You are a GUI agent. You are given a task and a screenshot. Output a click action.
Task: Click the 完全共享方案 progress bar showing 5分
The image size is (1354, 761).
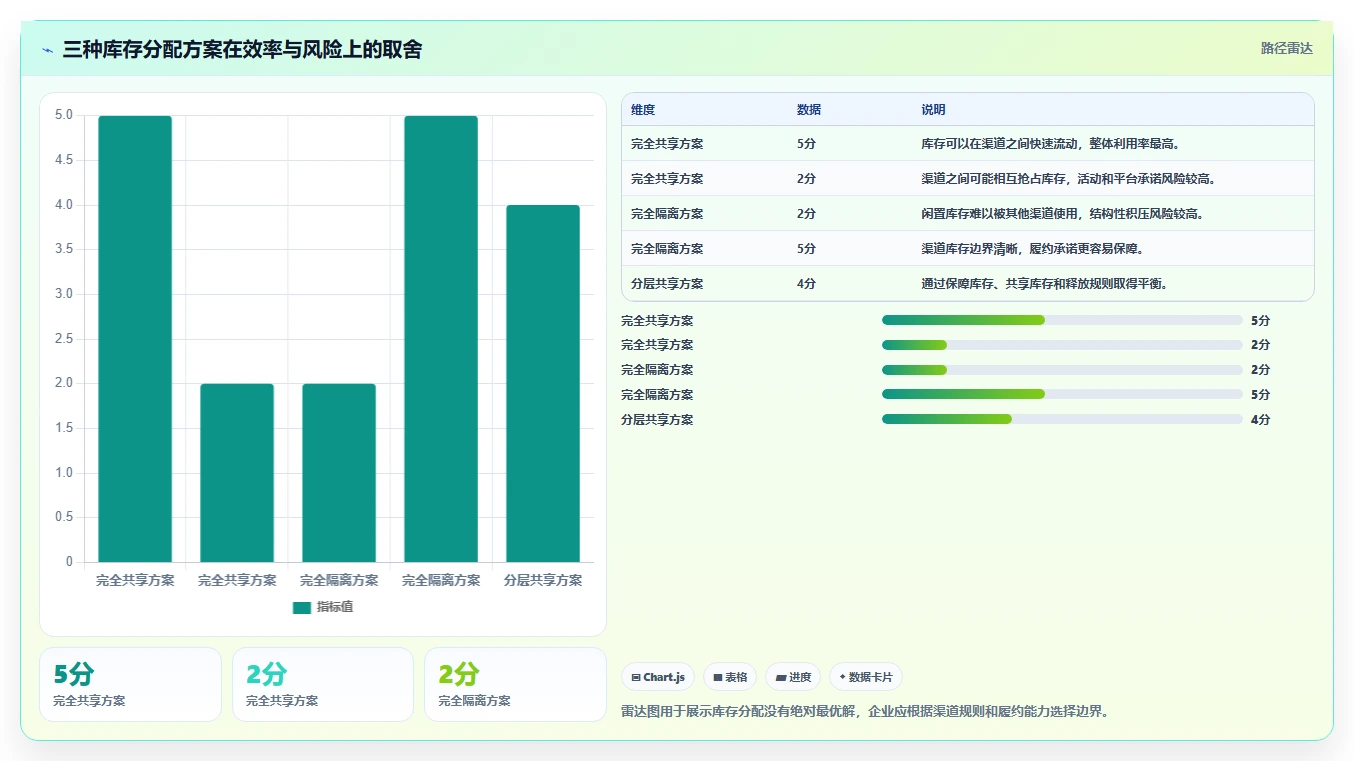1062,320
